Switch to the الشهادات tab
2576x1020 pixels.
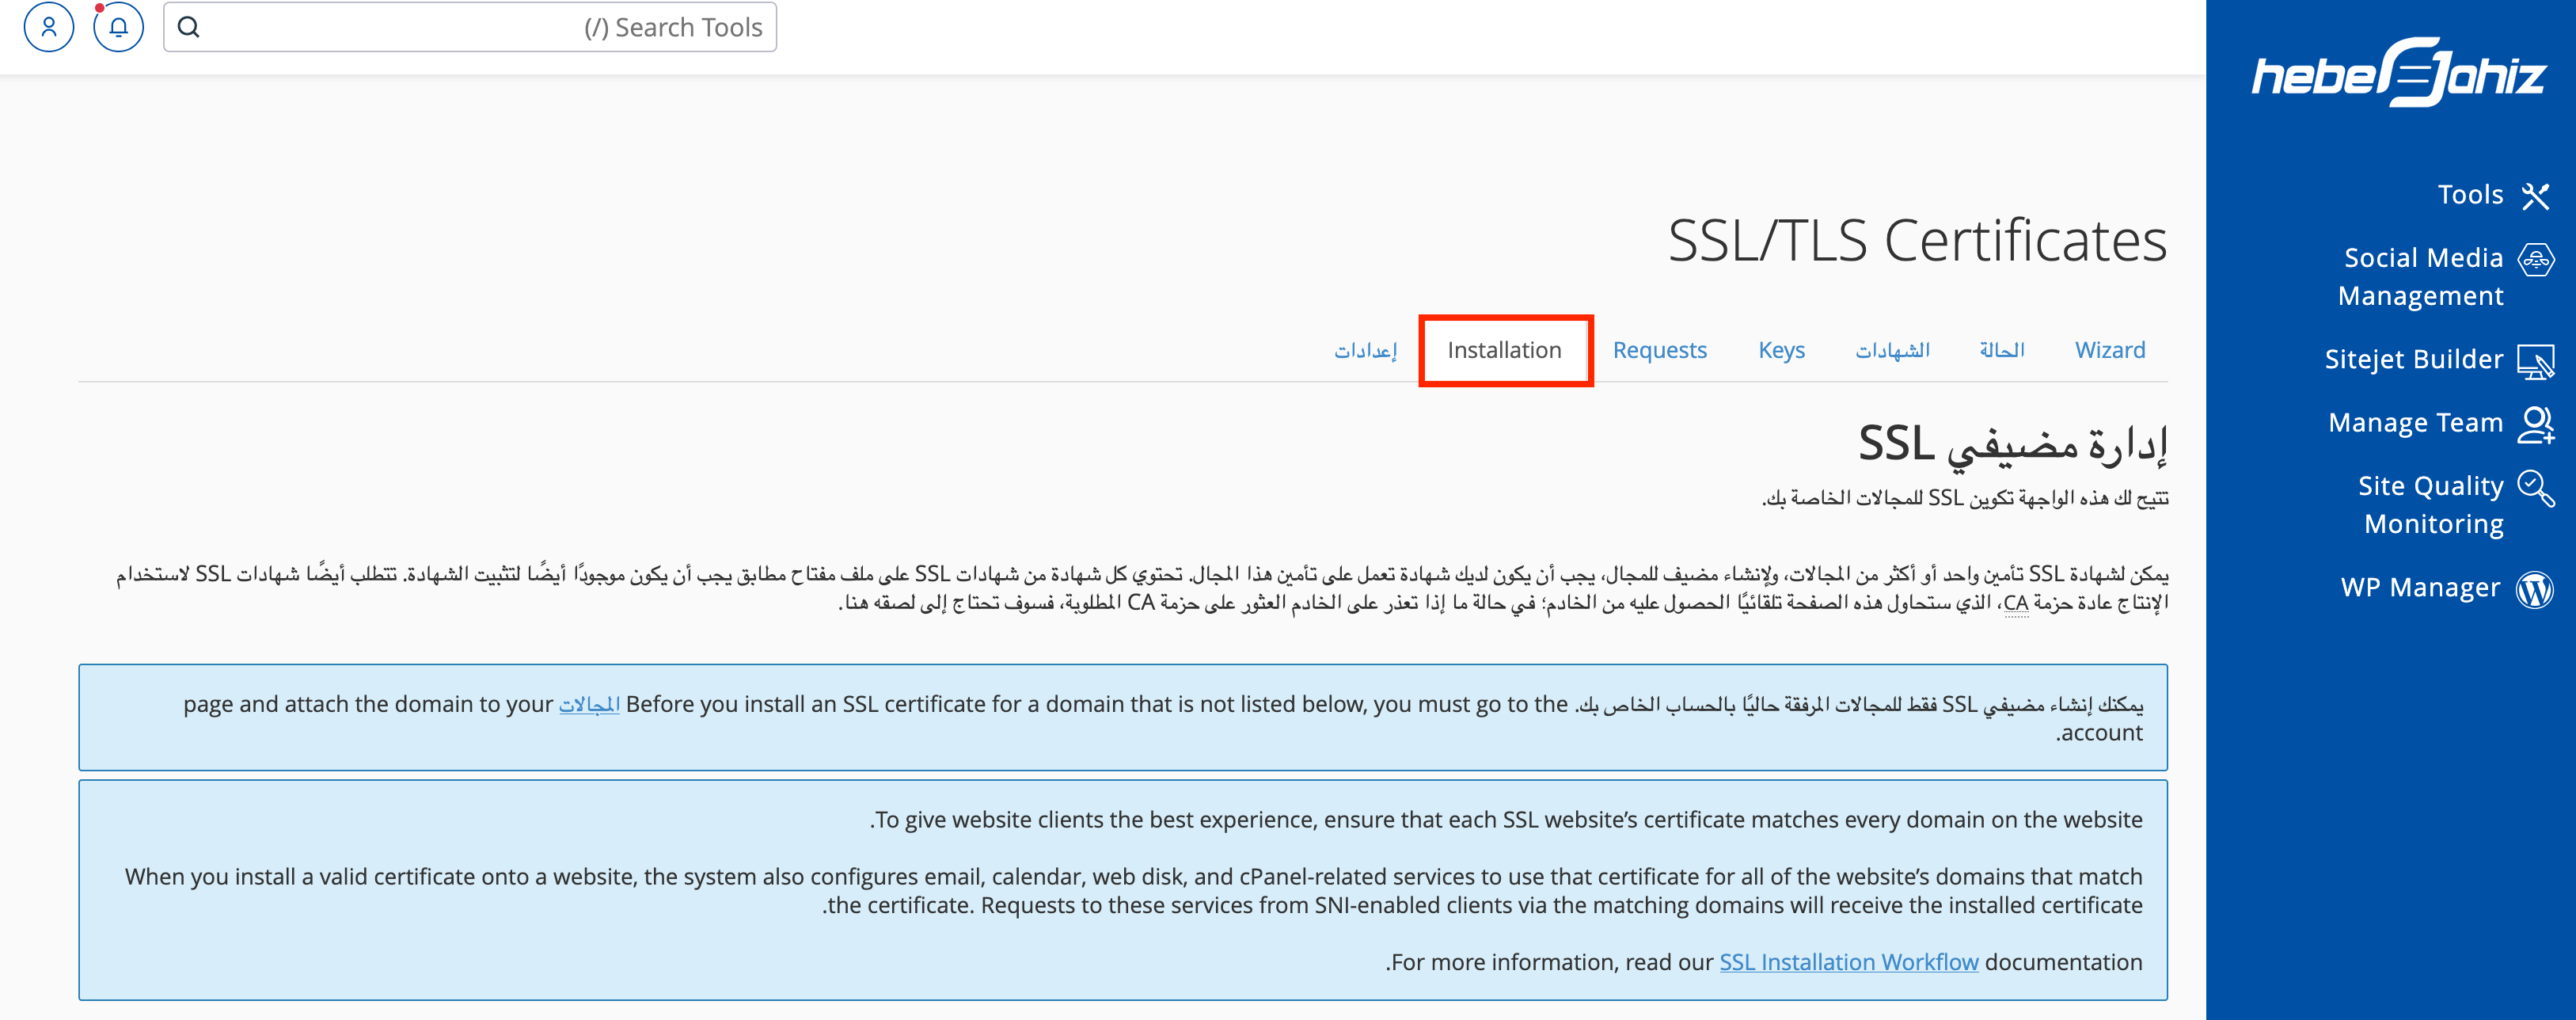pyautogui.click(x=1892, y=350)
